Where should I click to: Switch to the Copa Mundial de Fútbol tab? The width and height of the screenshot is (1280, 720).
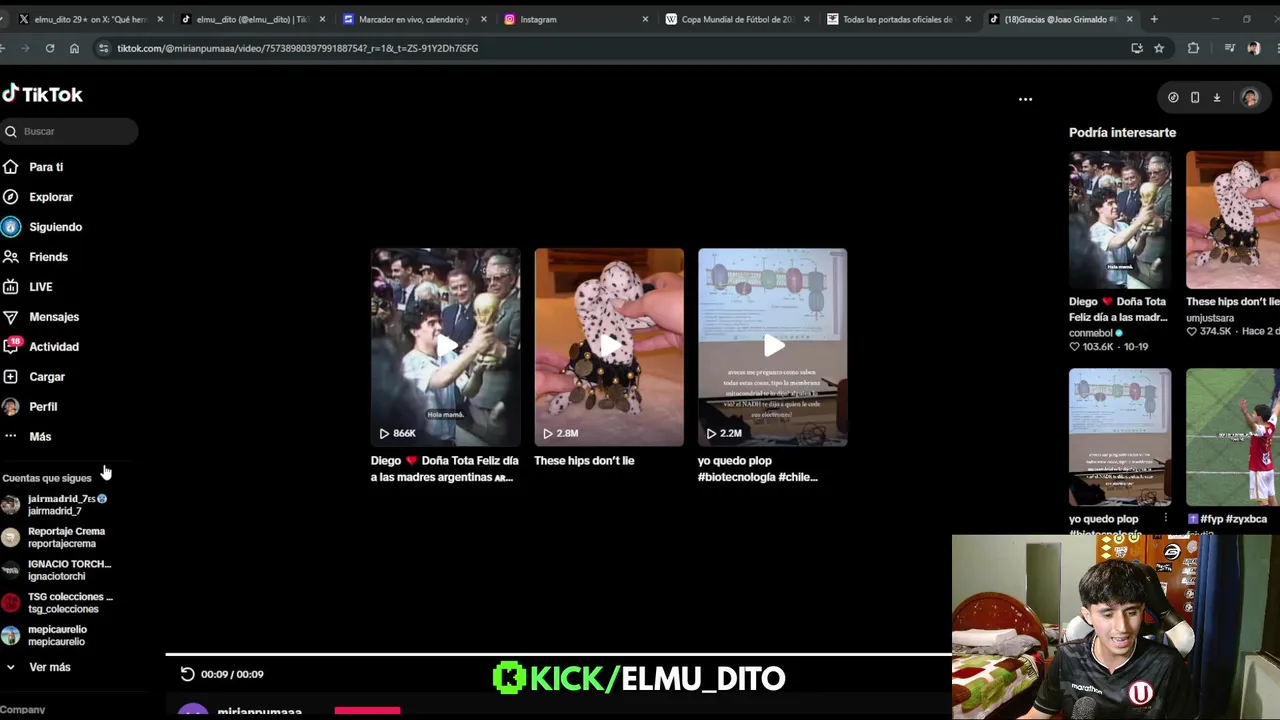737,19
